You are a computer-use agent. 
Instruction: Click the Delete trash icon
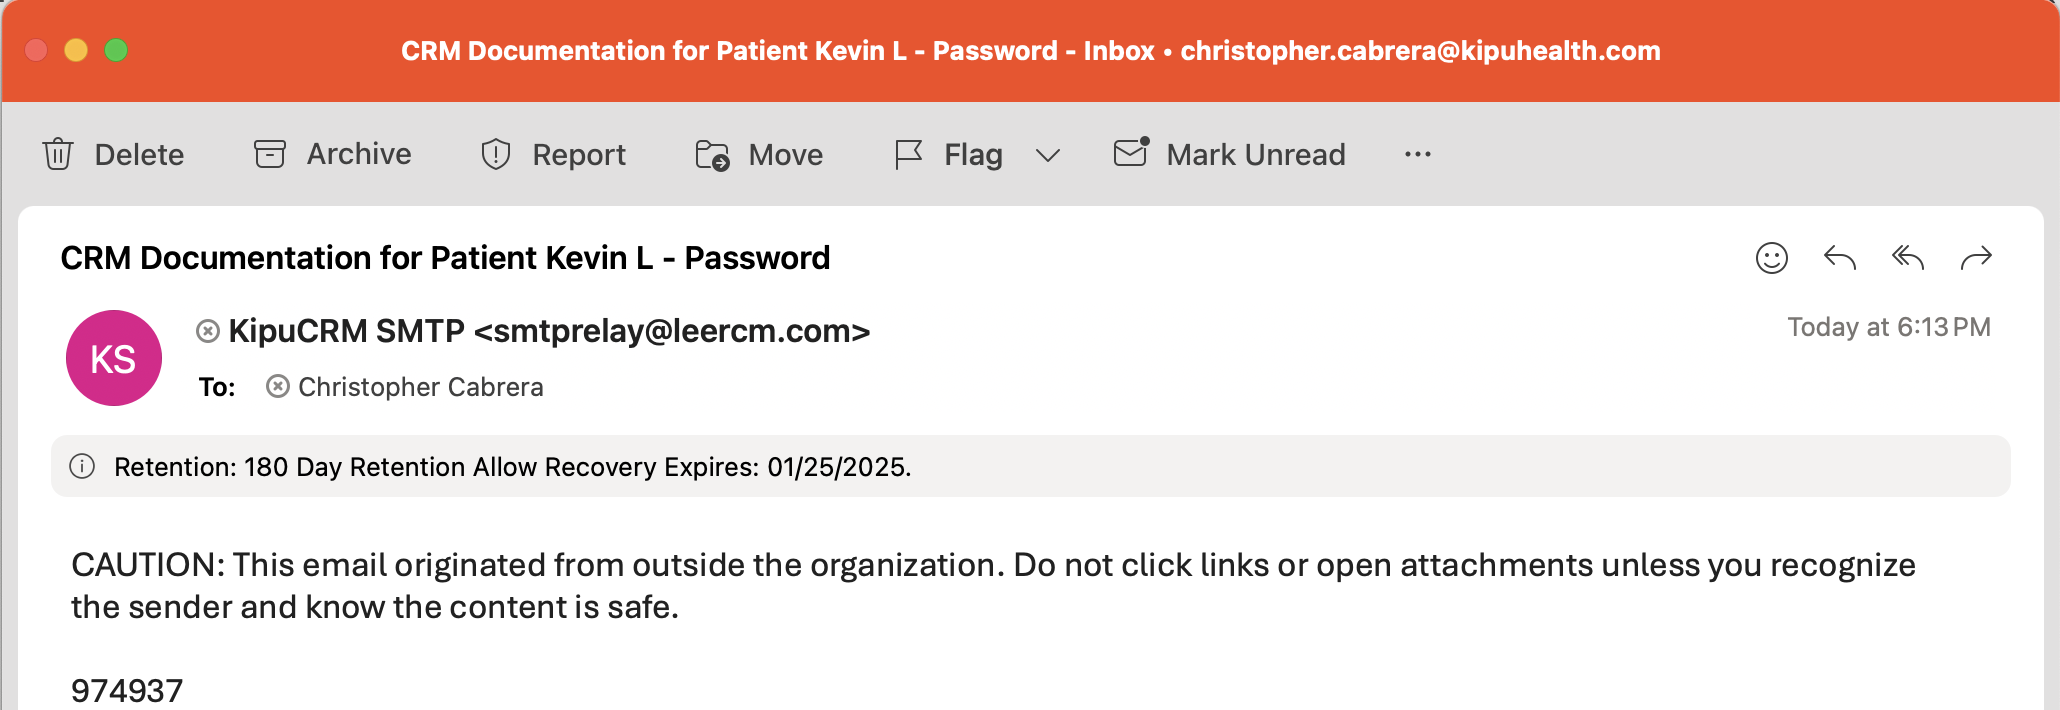(58, 154)
